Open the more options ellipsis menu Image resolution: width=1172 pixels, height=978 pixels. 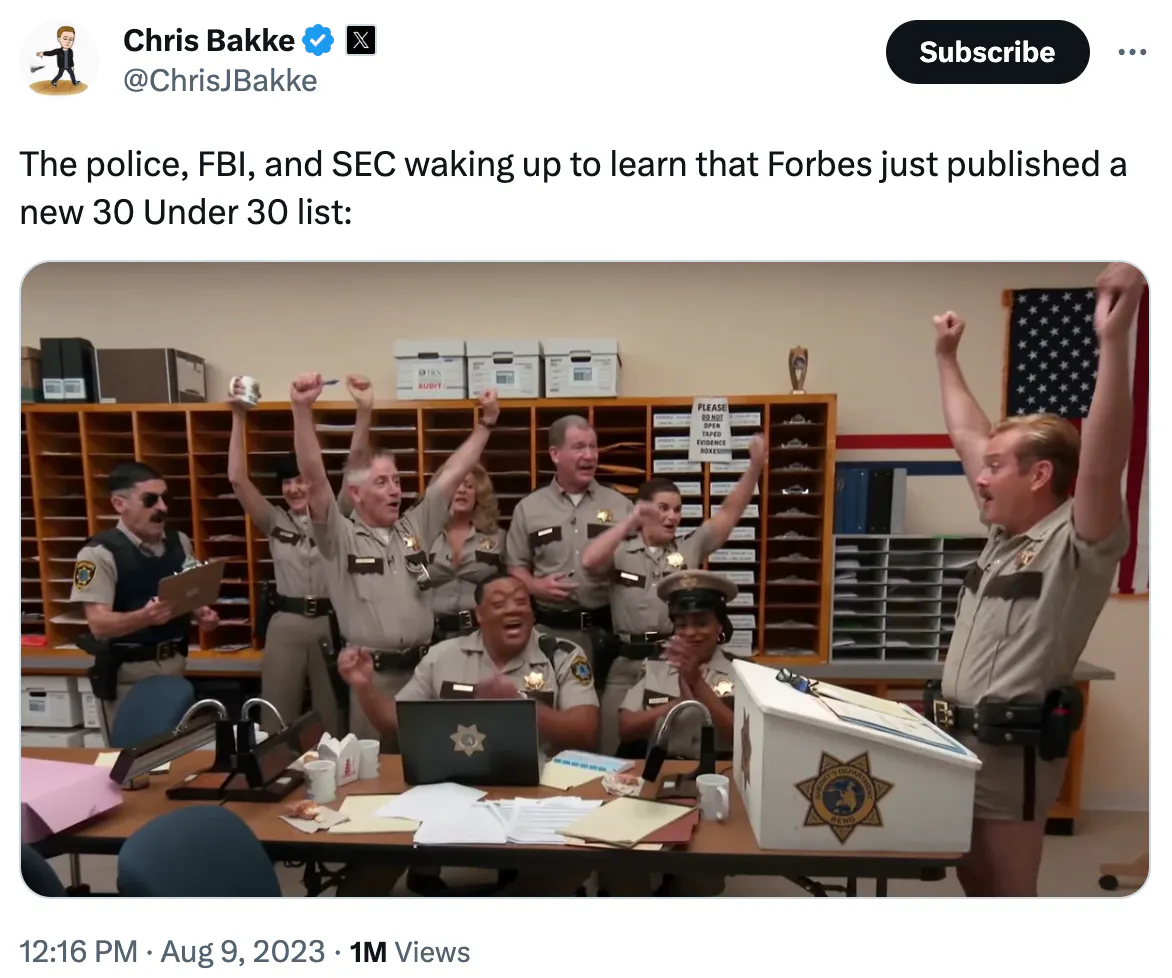(x=1132, y=52)
